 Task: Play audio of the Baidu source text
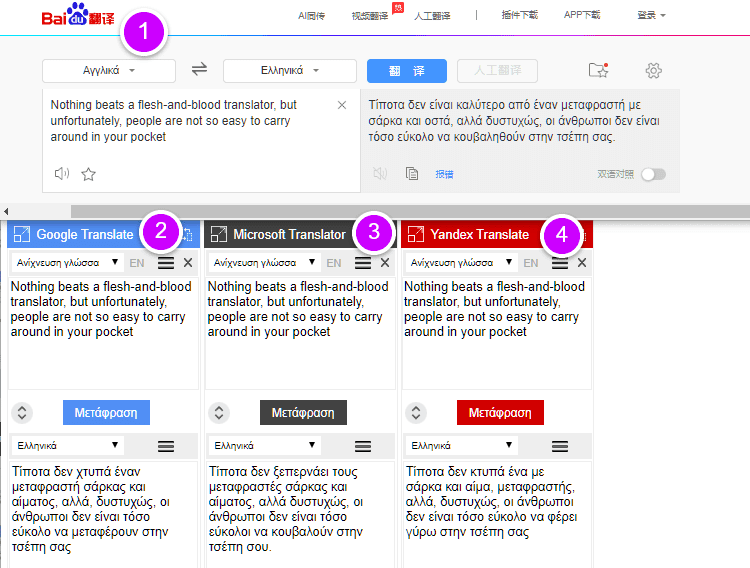(x=62, y=174)
